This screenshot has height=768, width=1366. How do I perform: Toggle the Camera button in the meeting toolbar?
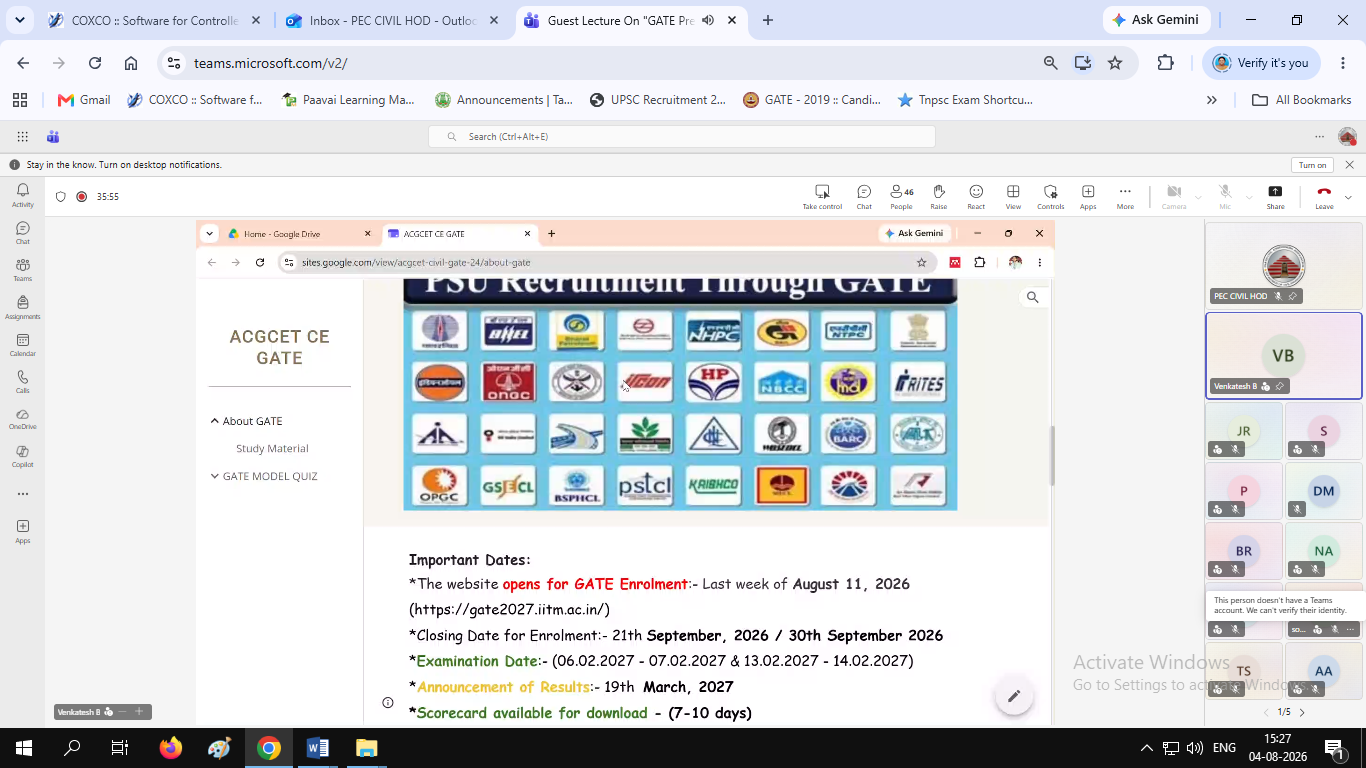click(x=1174, y=197)
